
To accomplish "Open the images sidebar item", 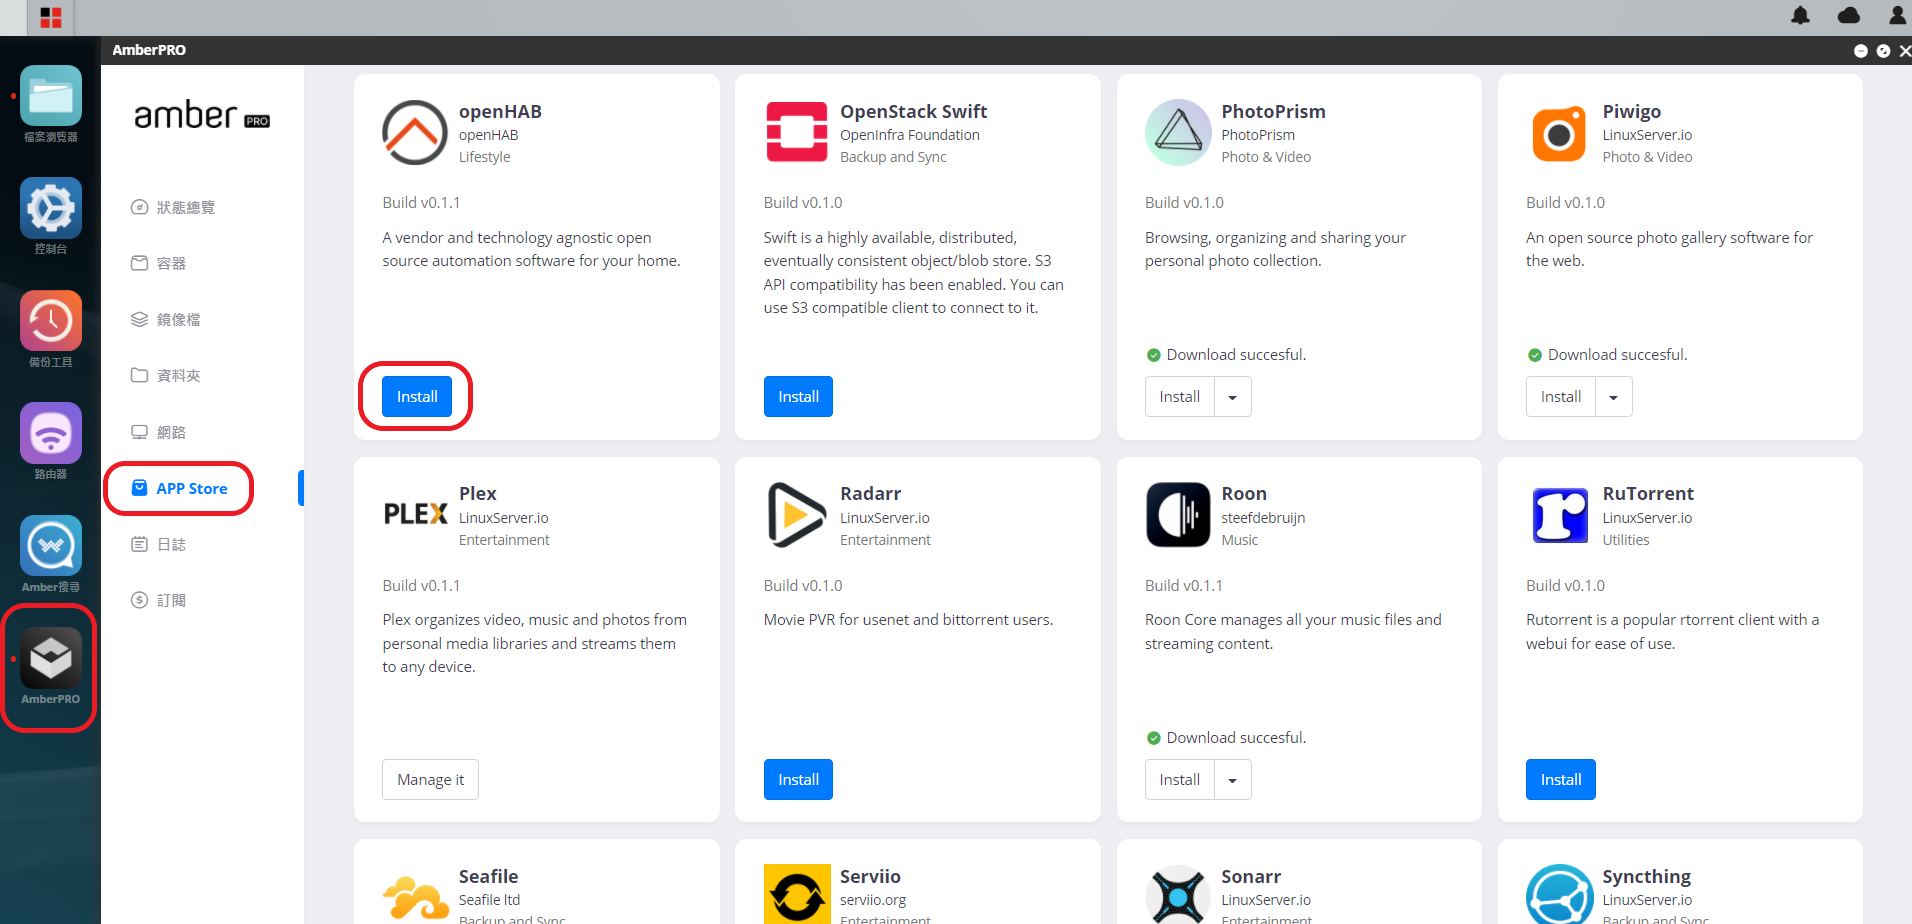I will coord(166,319).
